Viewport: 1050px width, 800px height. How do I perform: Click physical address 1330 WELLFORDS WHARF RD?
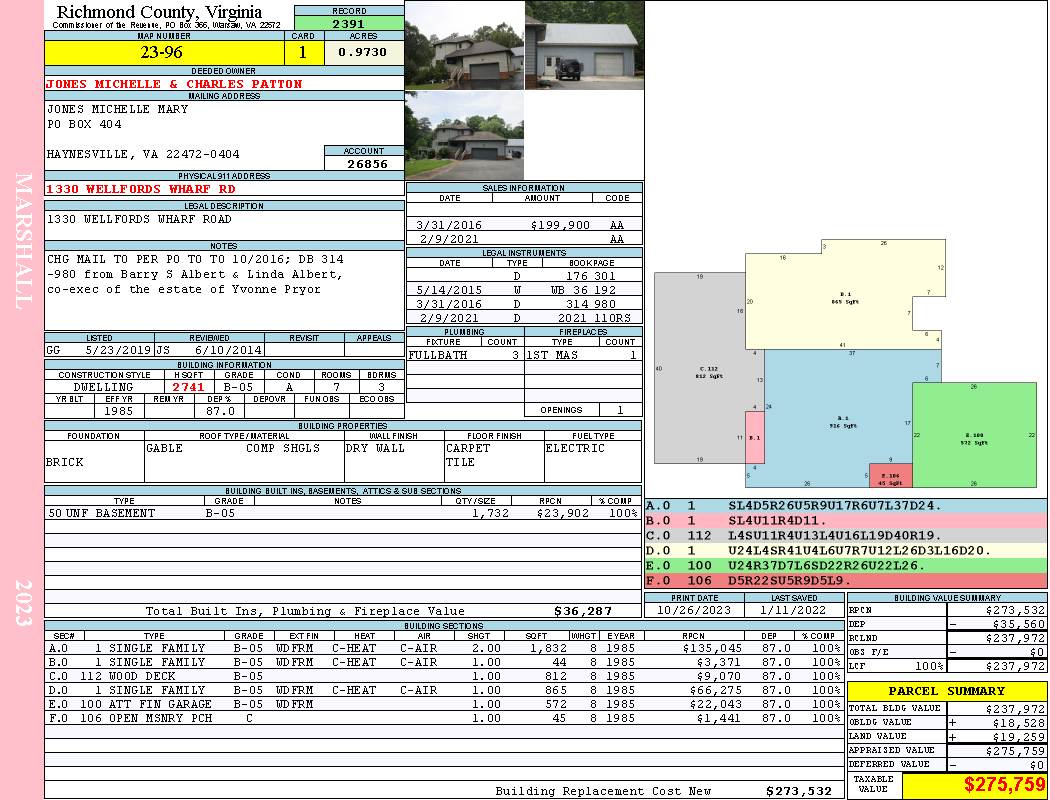[x=141, y=189]
